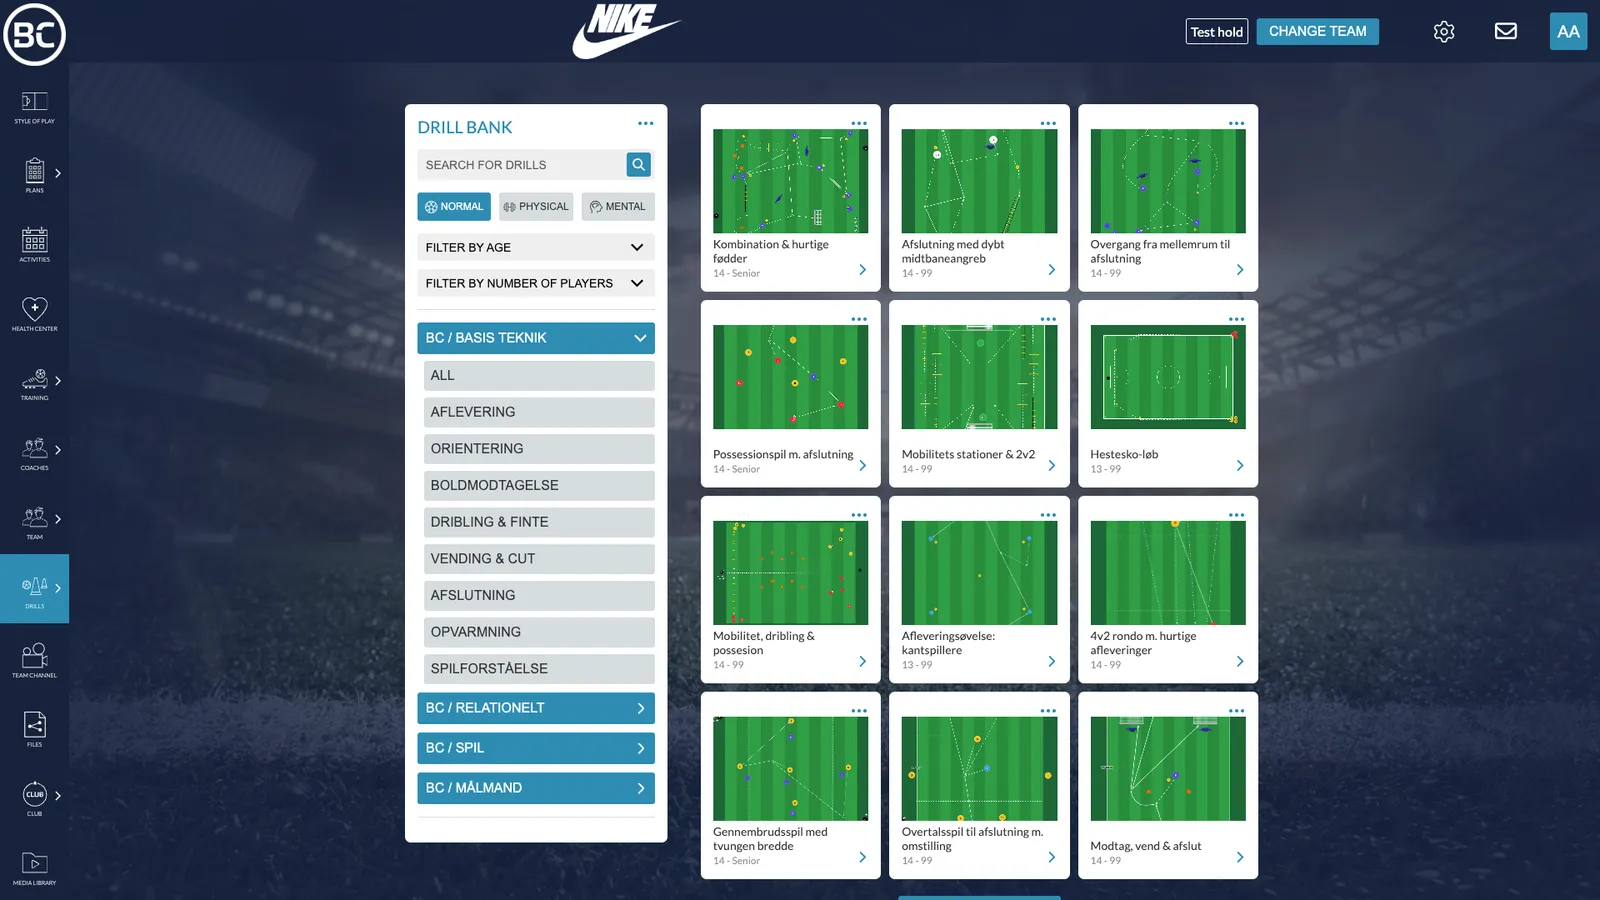The image size is (1600, 900).
Task: Select the ALL subcategory
Action: [x=539, y=376]
